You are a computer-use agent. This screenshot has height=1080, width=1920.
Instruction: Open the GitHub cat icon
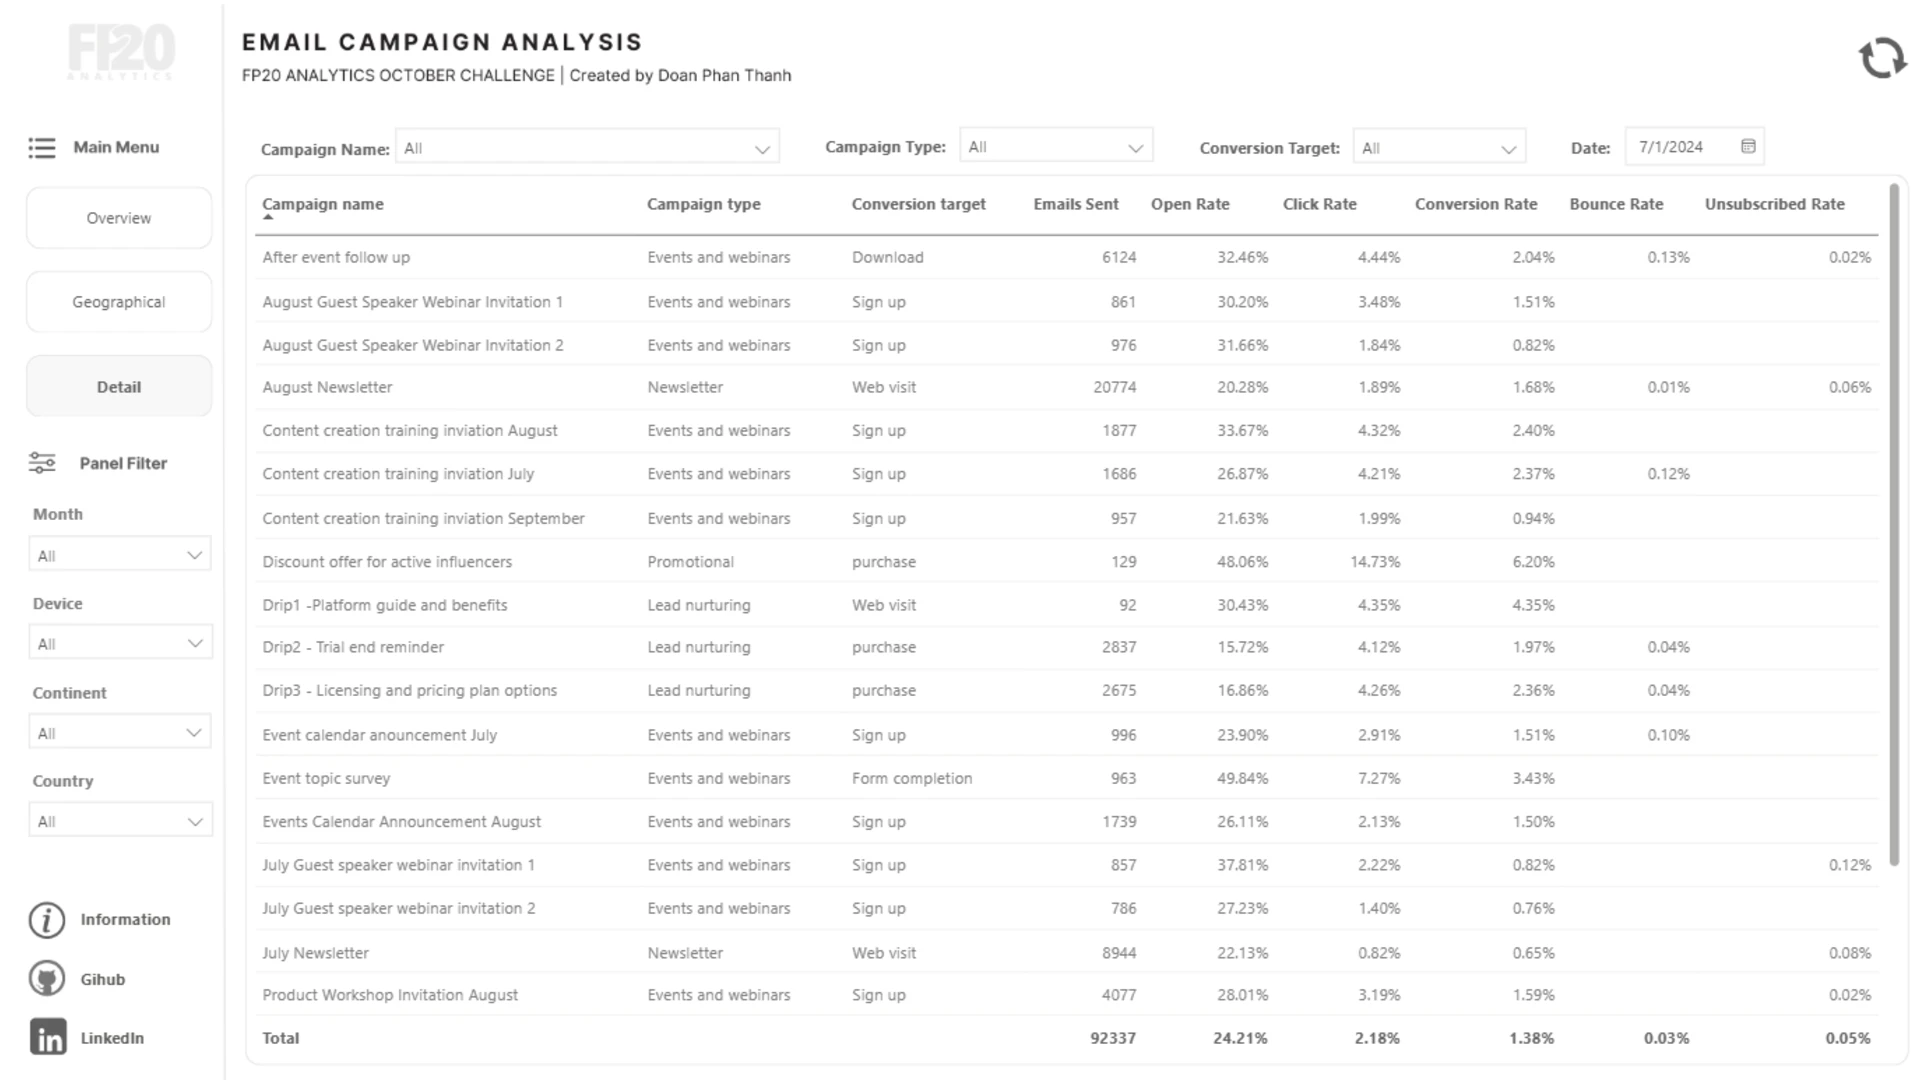pyautogui.click(x=47, y=979)
